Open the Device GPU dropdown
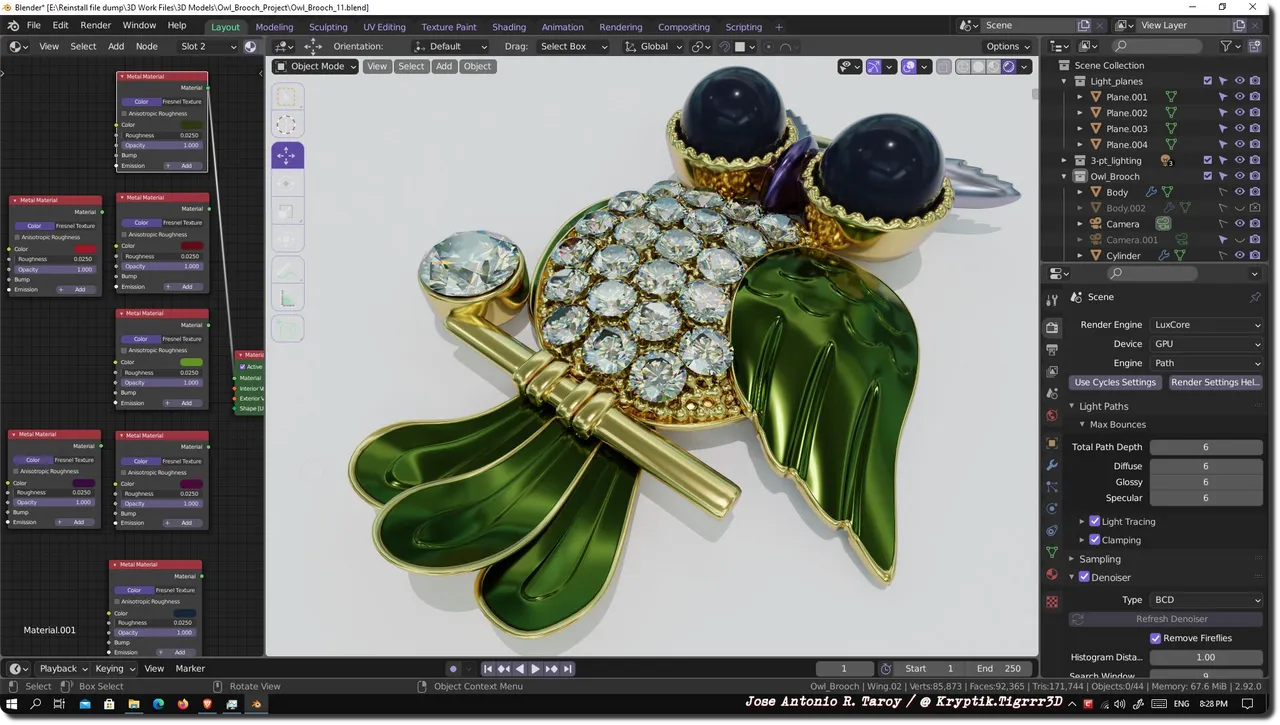1280x725 pixels. [x=1206, y=344]
